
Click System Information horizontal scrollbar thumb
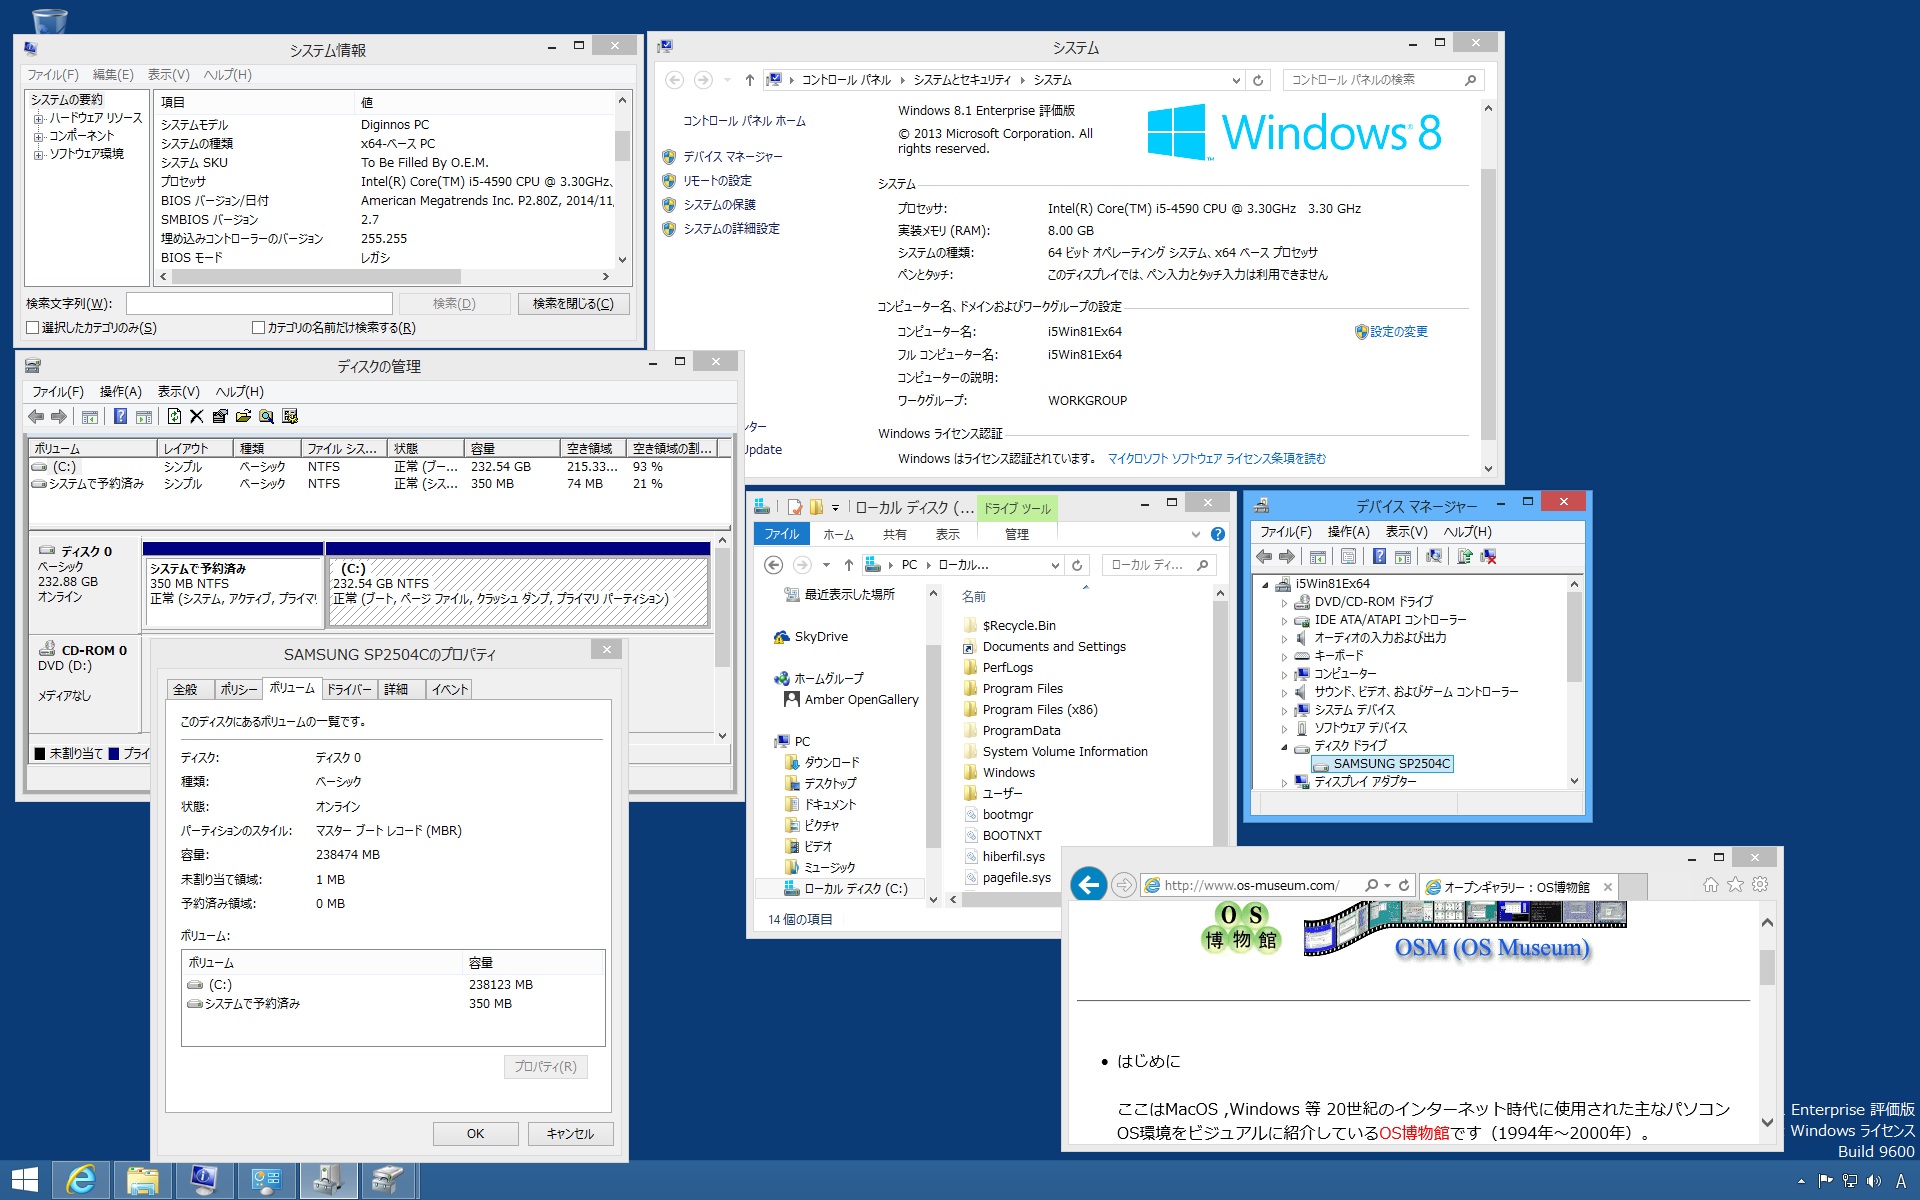[316, 276]
